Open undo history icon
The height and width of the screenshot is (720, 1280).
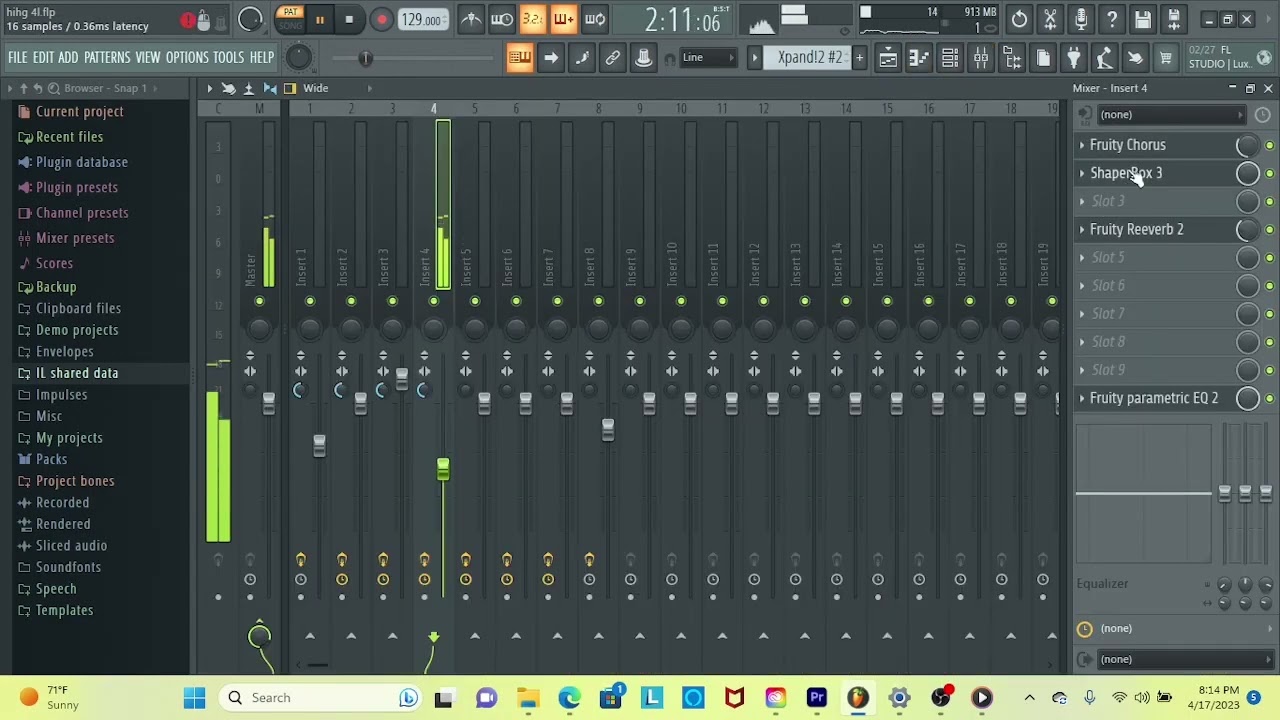(1019, 19)
